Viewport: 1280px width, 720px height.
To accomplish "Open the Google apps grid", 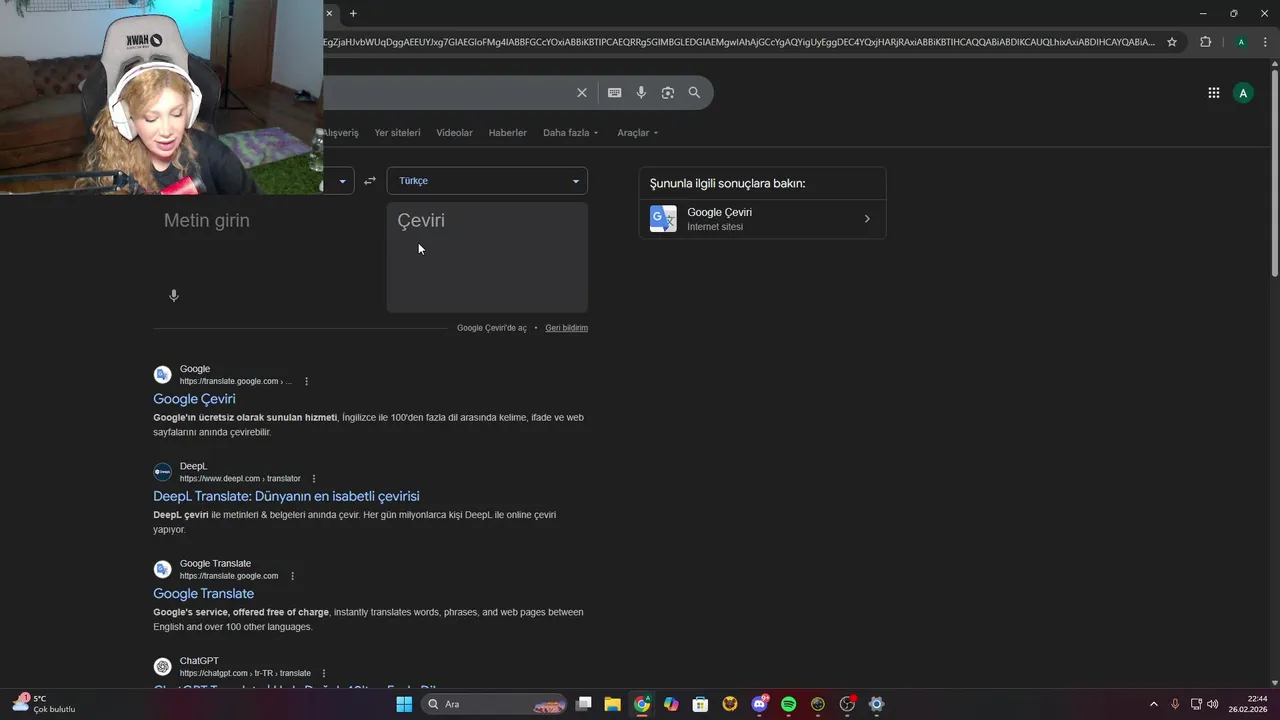I will point(1214,93).
